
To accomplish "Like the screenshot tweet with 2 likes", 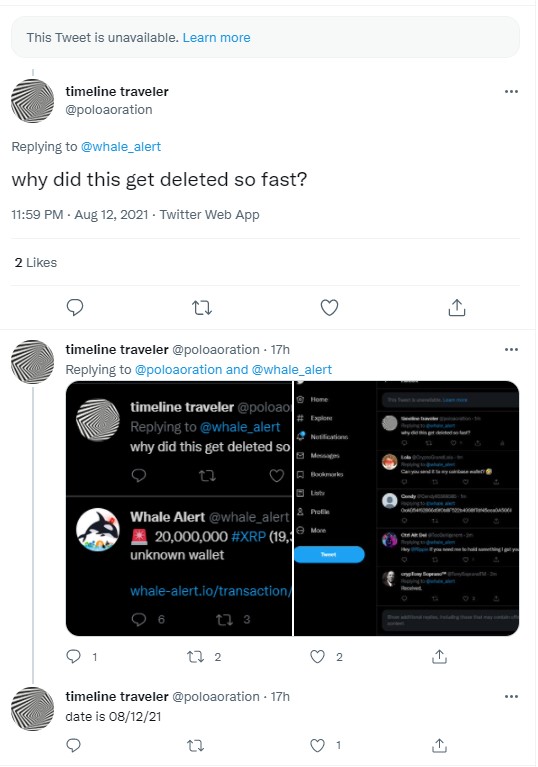I will pyautogui.click(x=326, y=656).
